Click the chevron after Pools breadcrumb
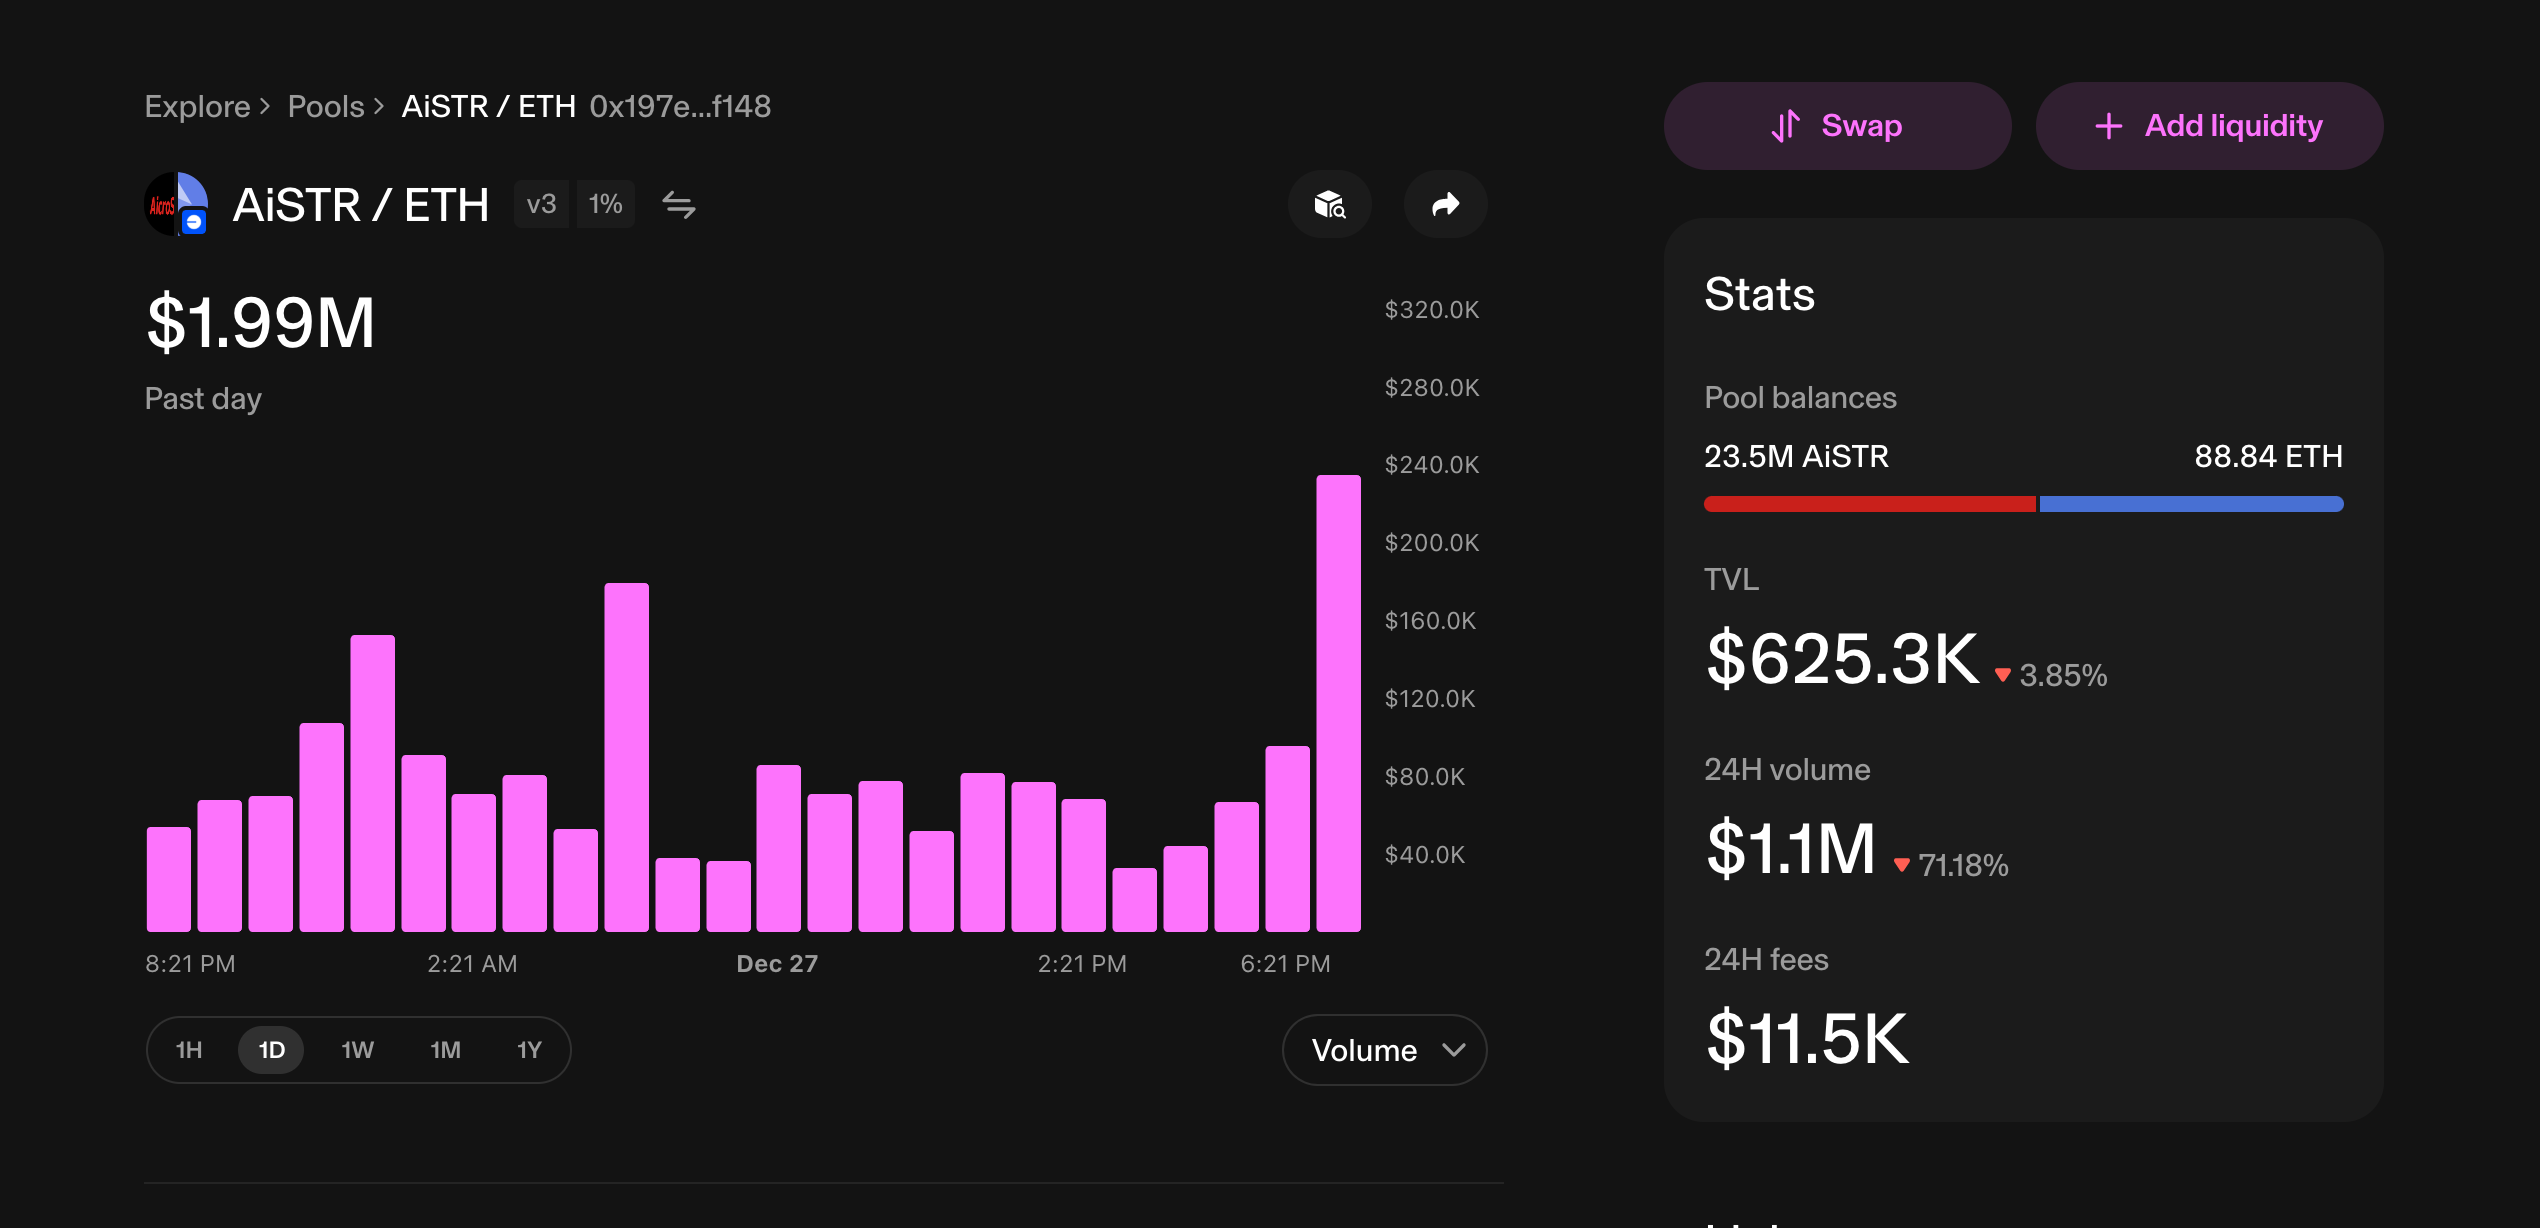 379,106
